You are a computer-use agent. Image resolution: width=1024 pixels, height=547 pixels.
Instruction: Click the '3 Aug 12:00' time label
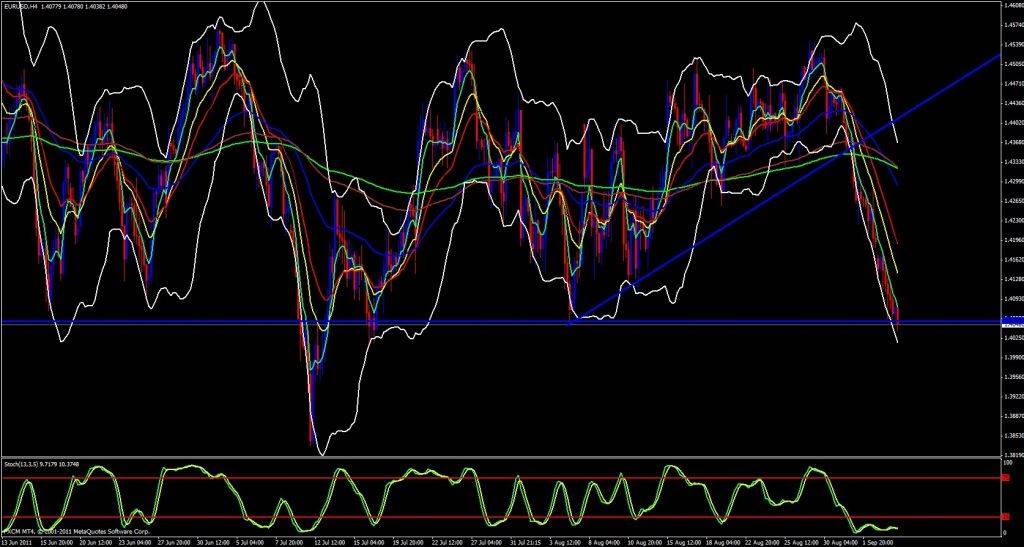(566, 542)
